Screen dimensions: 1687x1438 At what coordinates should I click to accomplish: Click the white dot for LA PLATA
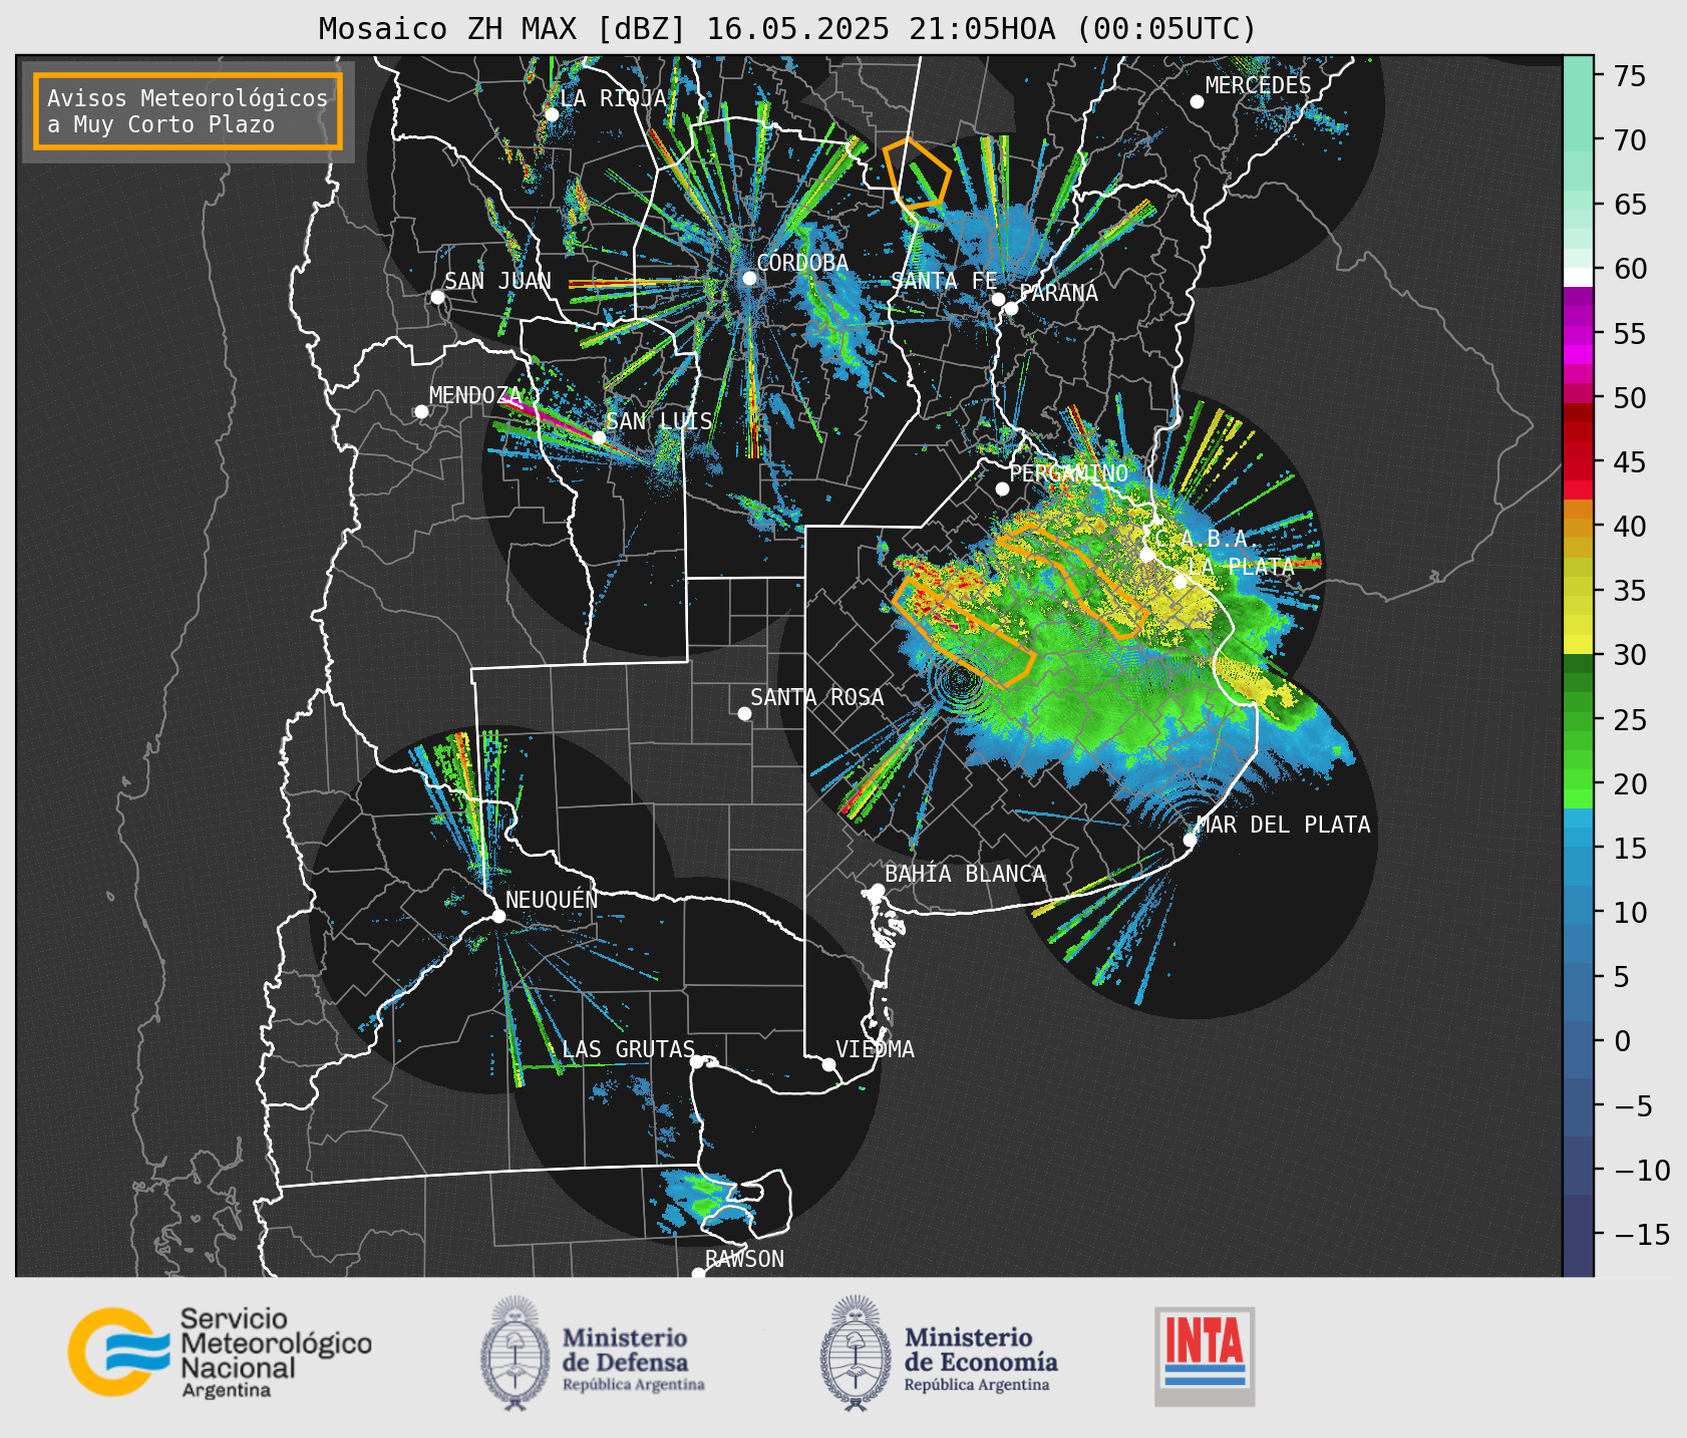point(1180,581)
